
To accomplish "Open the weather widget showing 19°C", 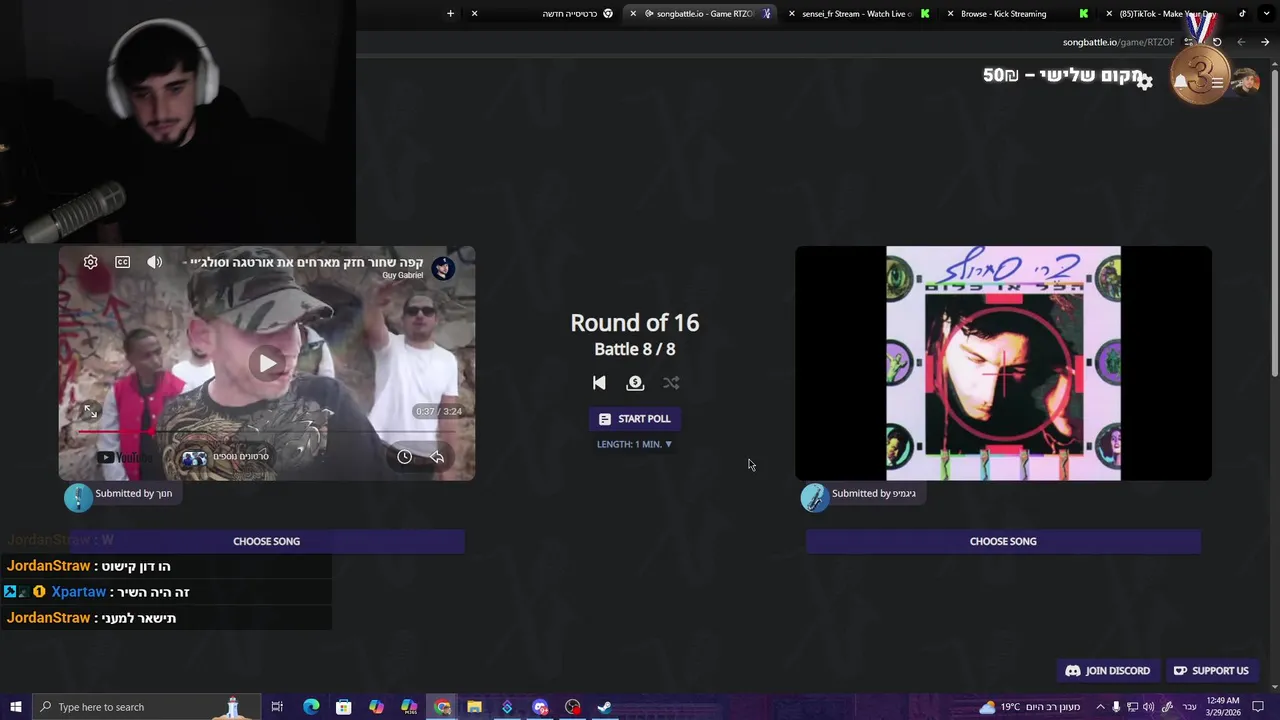I will point(1030,707).
